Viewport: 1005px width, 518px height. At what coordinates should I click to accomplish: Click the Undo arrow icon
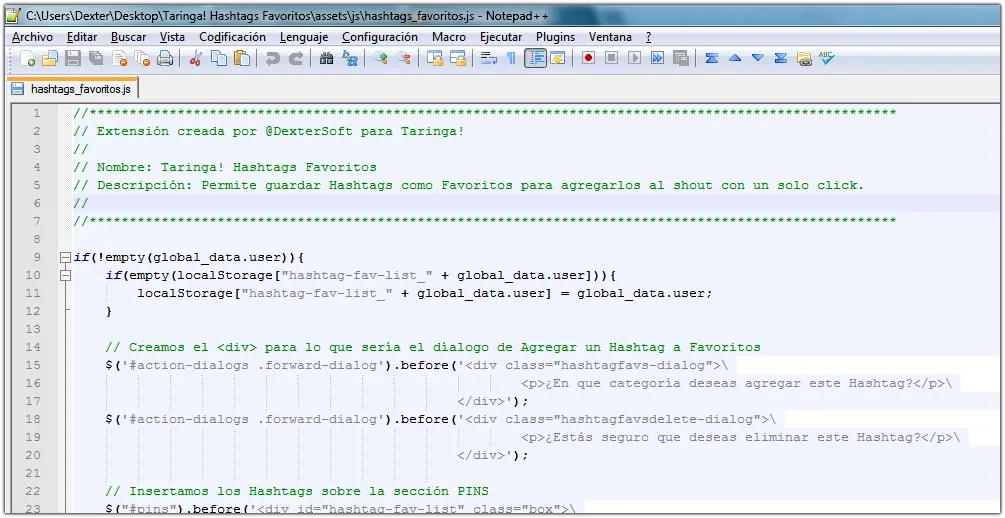272,59
